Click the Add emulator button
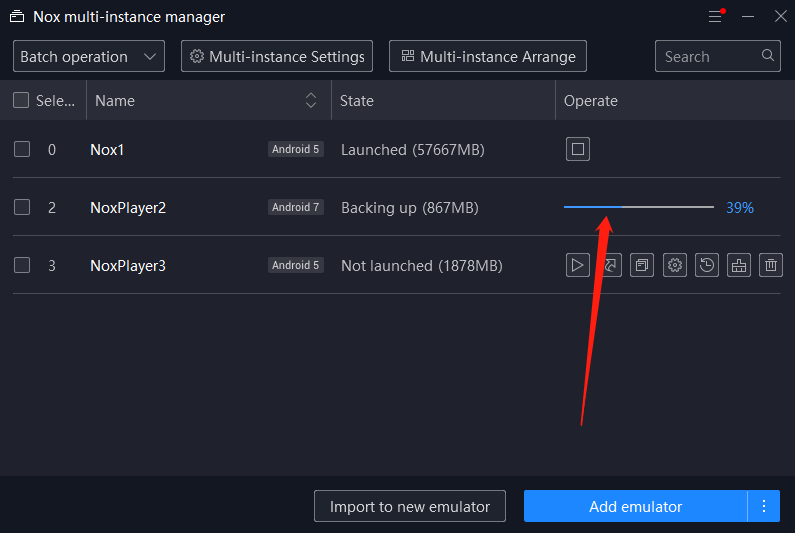The width and height of the screenshot is (795, 533). click(x=636, y=506)
